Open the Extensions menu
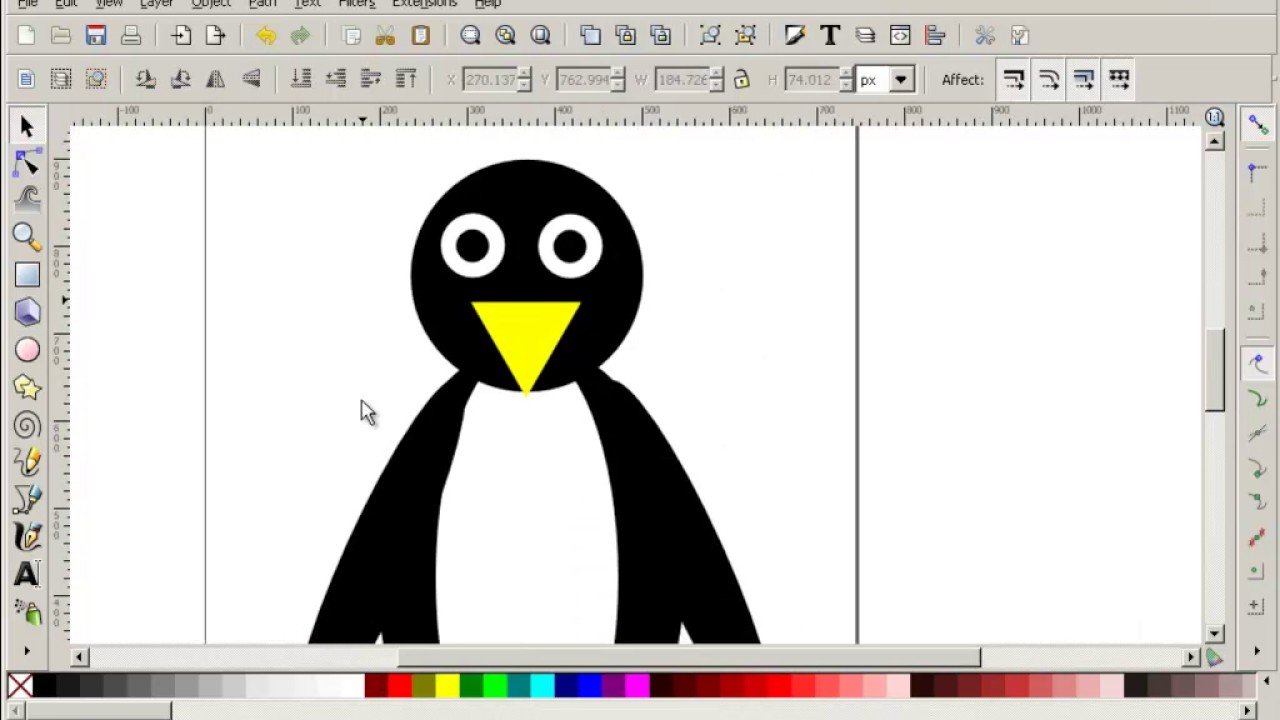Image resolution: width=1280 pixels, height=720 pixels. (x=424, y=4)
